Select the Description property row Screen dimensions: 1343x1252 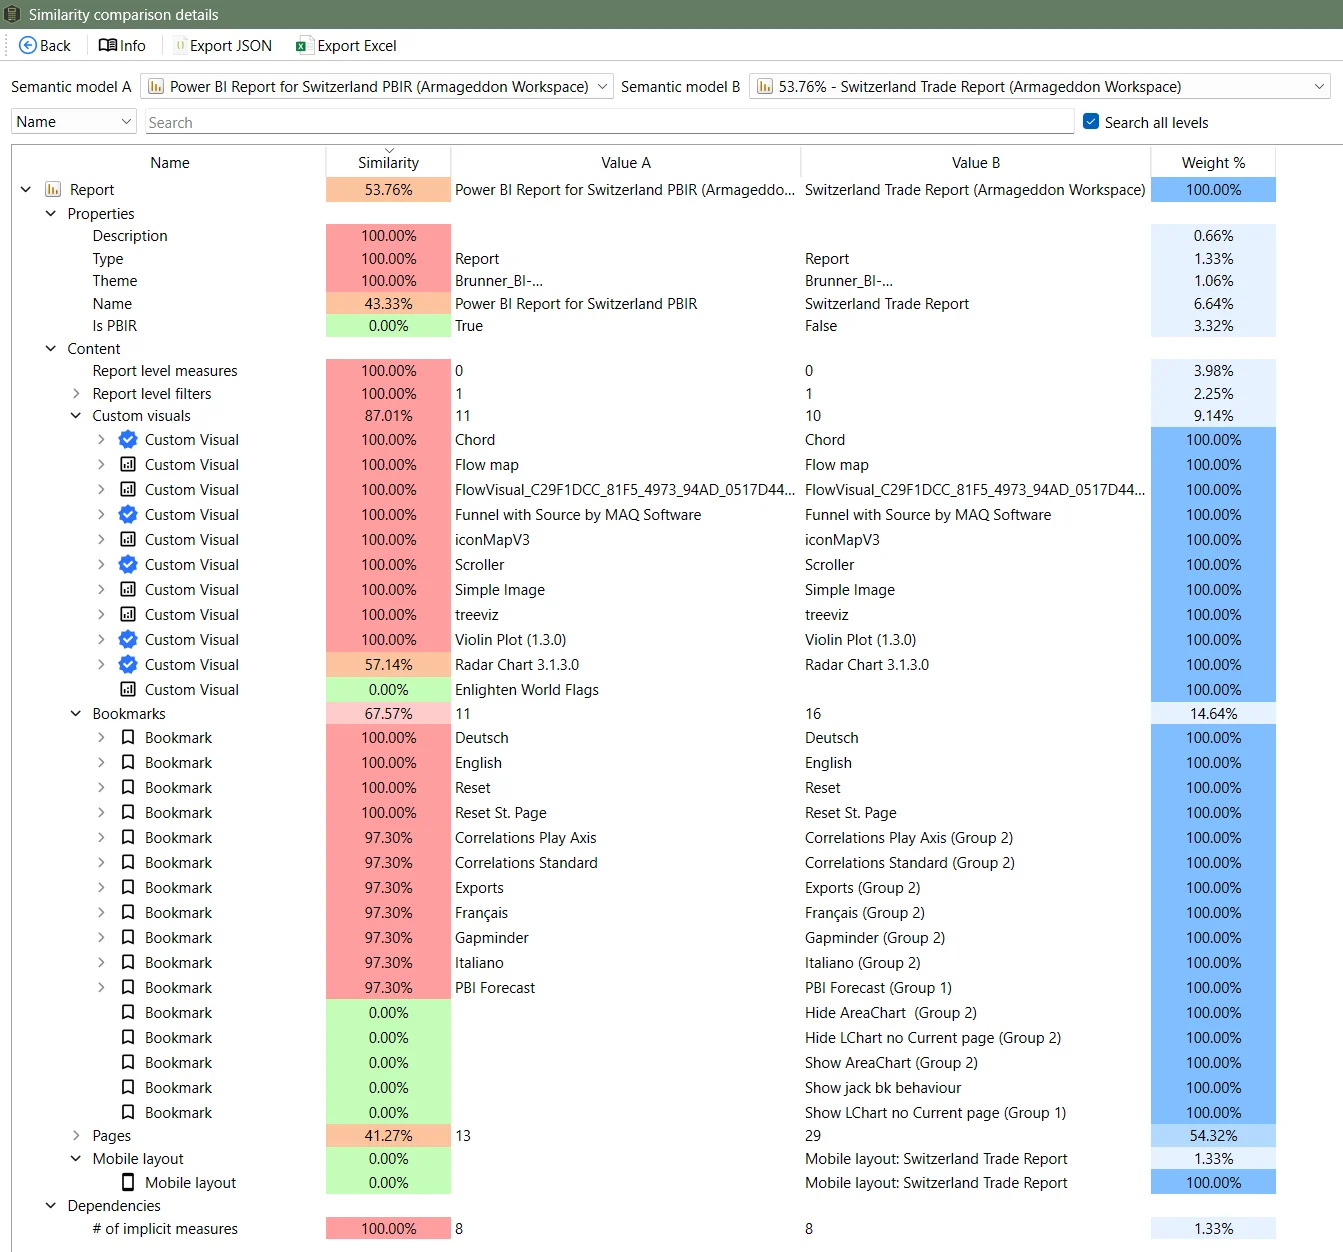pos(643,235)
